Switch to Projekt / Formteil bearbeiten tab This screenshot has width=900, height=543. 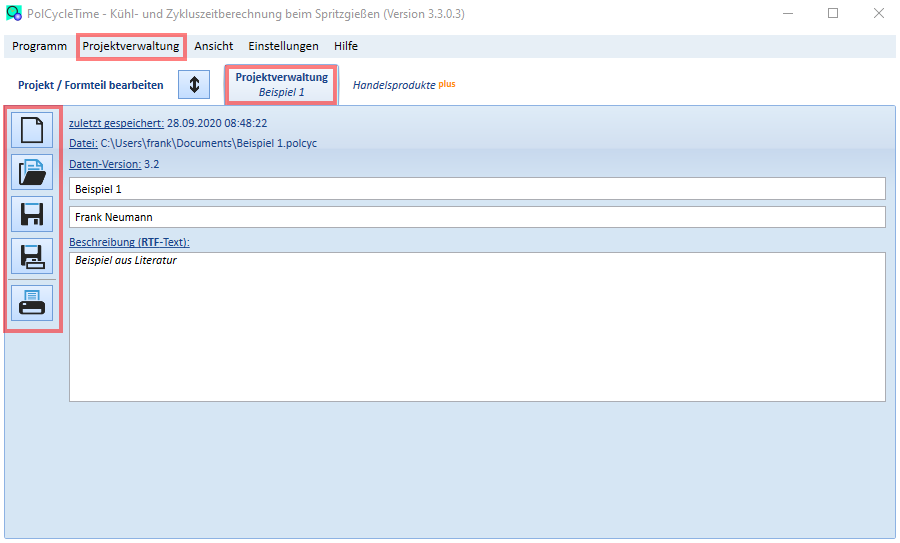point(91,85)
